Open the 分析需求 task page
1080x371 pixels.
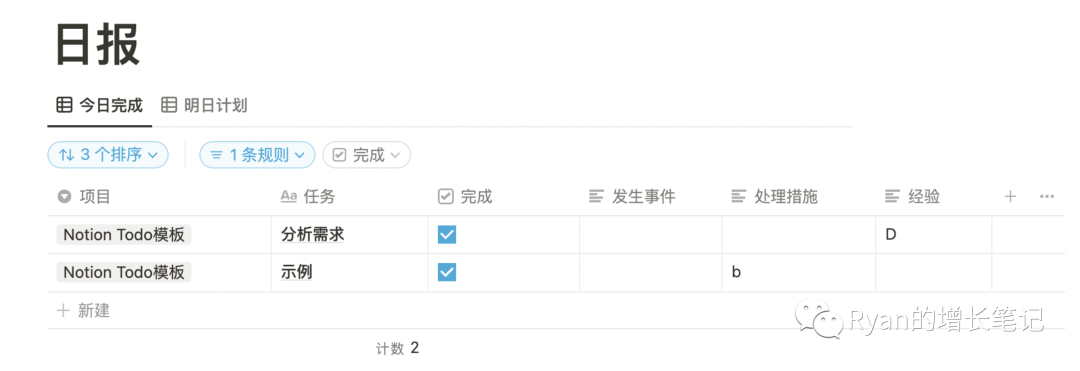tap(313, 235)
